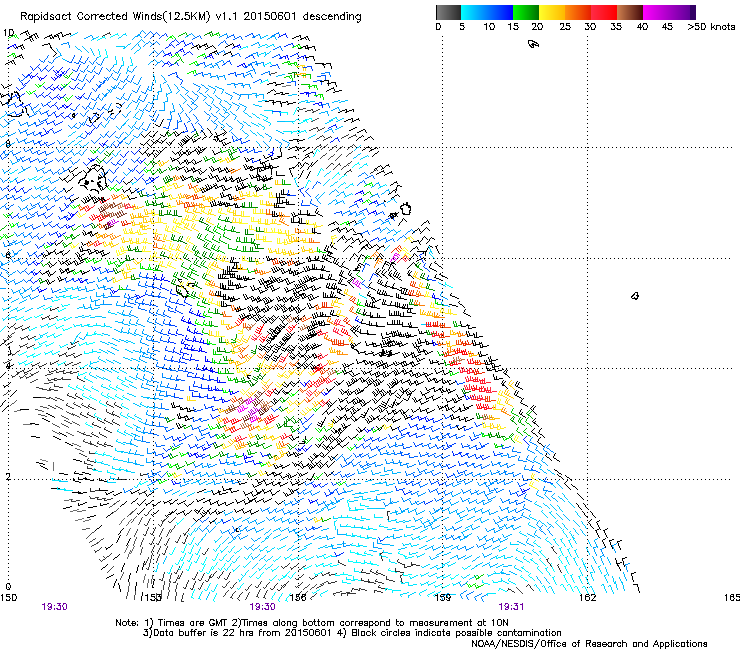The image size is (740, 650).
Task: Click the note line 'Times are GMT'
Action: pos(192,623)
